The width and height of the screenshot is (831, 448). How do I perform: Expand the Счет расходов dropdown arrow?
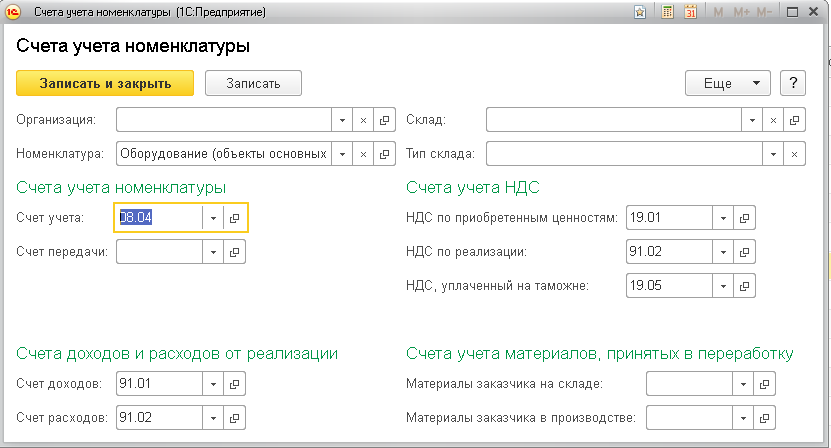coord(213,418)
